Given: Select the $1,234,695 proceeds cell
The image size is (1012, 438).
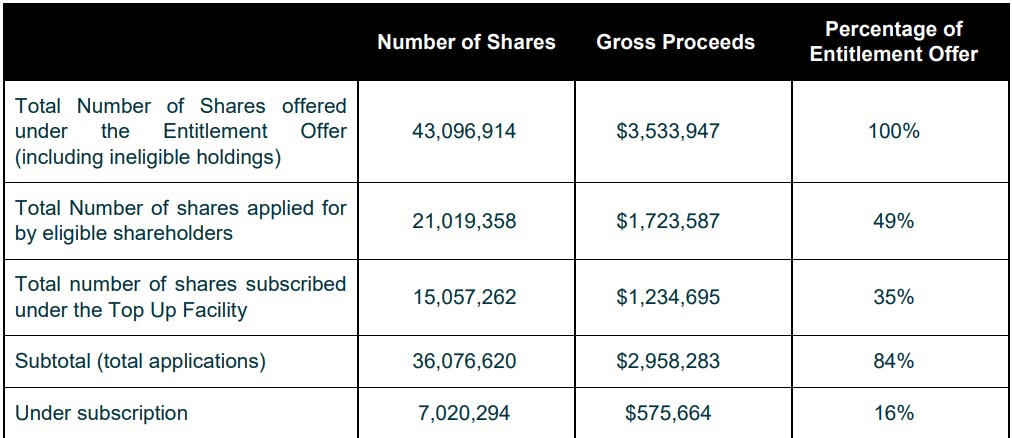Looking at the screenshot, I should click(x=667, y=297).
